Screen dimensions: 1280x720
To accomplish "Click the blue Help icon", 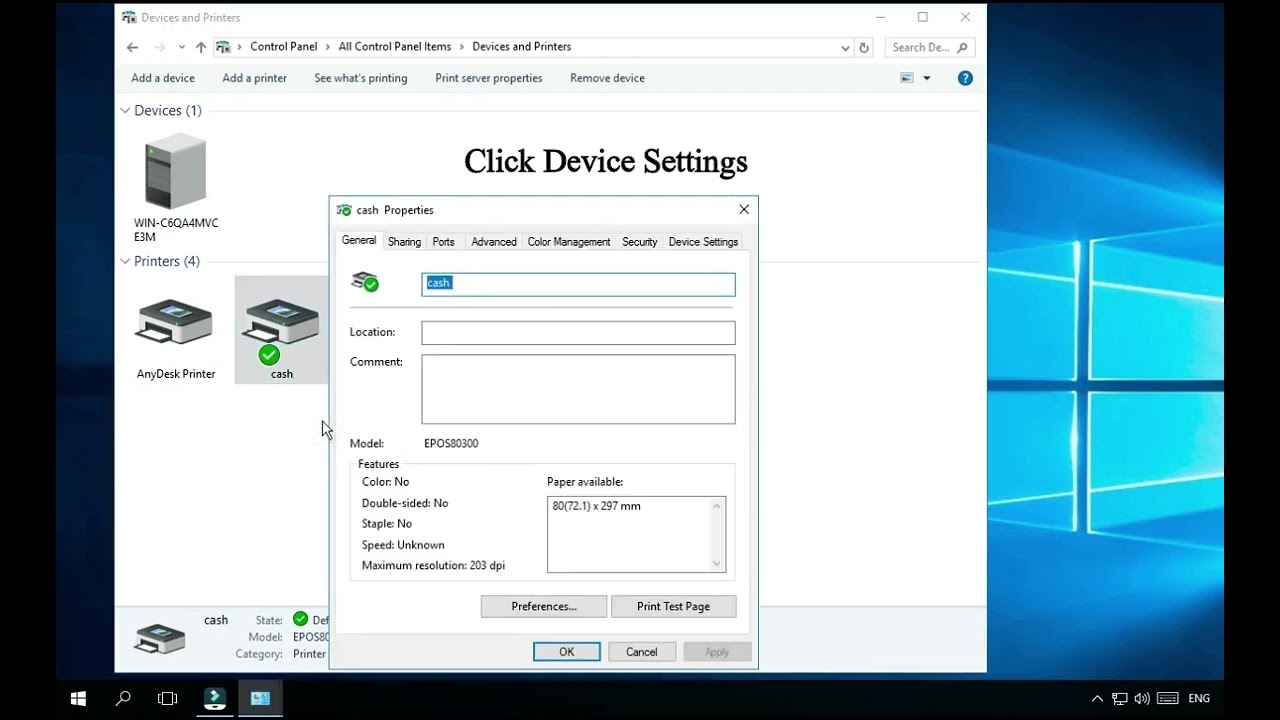I will pos(965,78).
